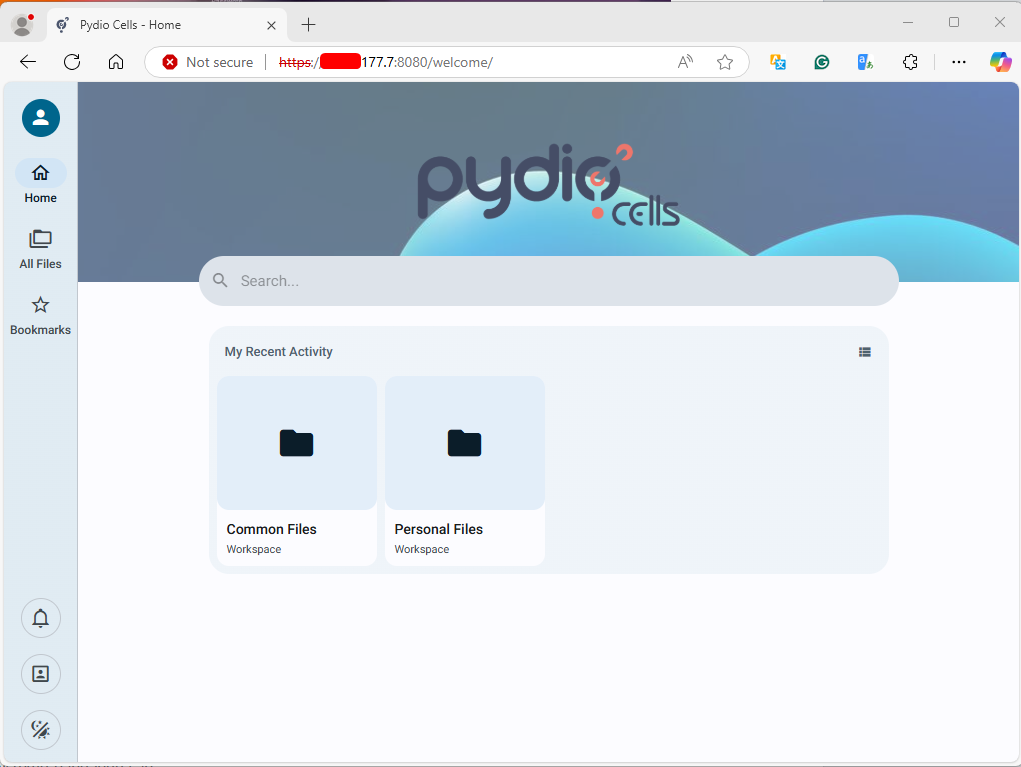Image resolution: width=1021 pixels, height=767 pixels.
Task: Open the translate extension icon
Action: point(777,62)
